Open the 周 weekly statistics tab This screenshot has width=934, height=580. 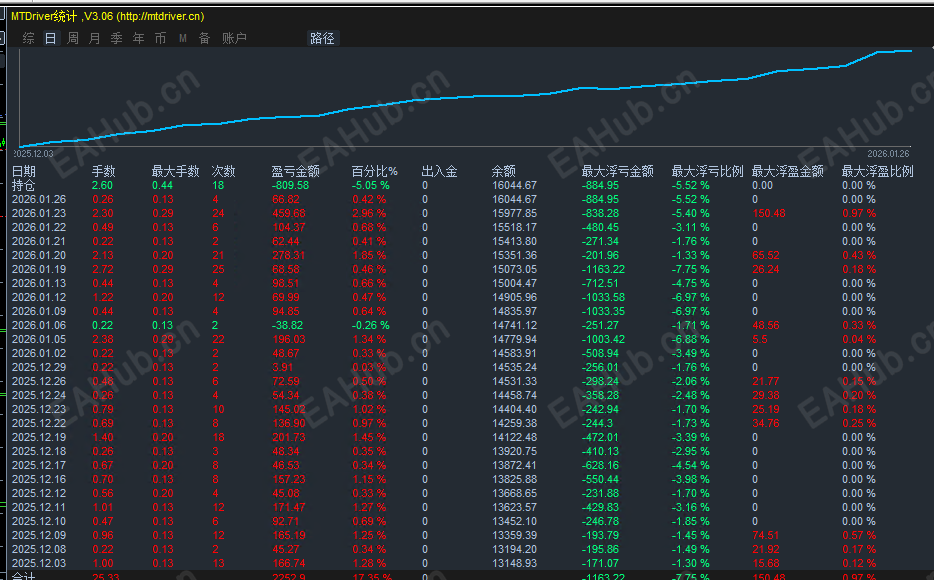pyautogui.click(x=73, y=38)
